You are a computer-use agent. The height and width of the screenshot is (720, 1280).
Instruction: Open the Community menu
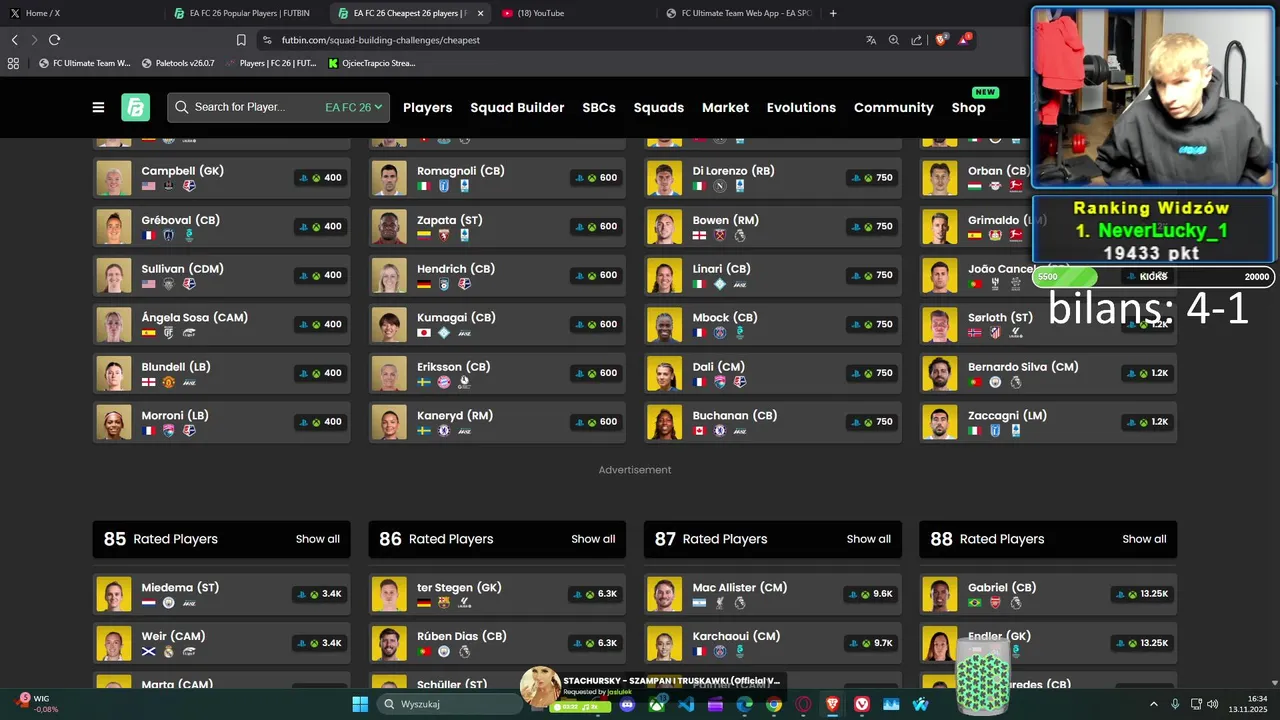(893, 107)
